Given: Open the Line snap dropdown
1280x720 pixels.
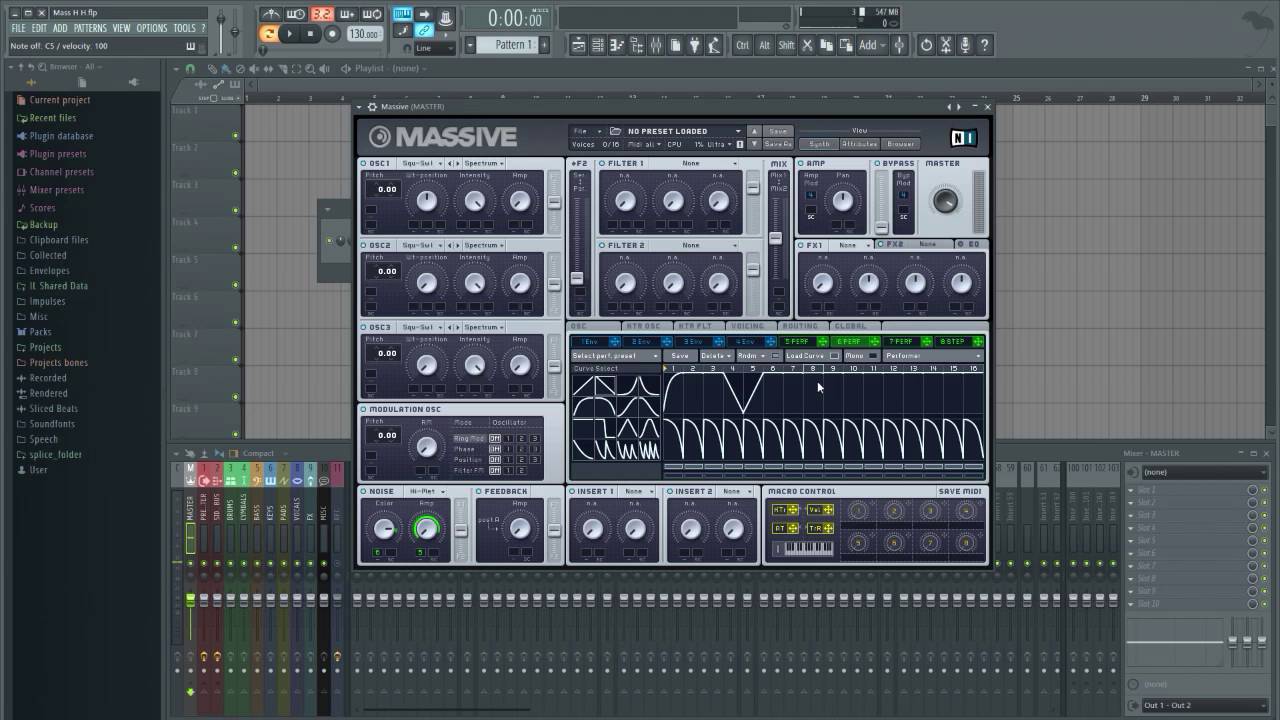Looking at the screenshot, I should click(x=437, y=48).
